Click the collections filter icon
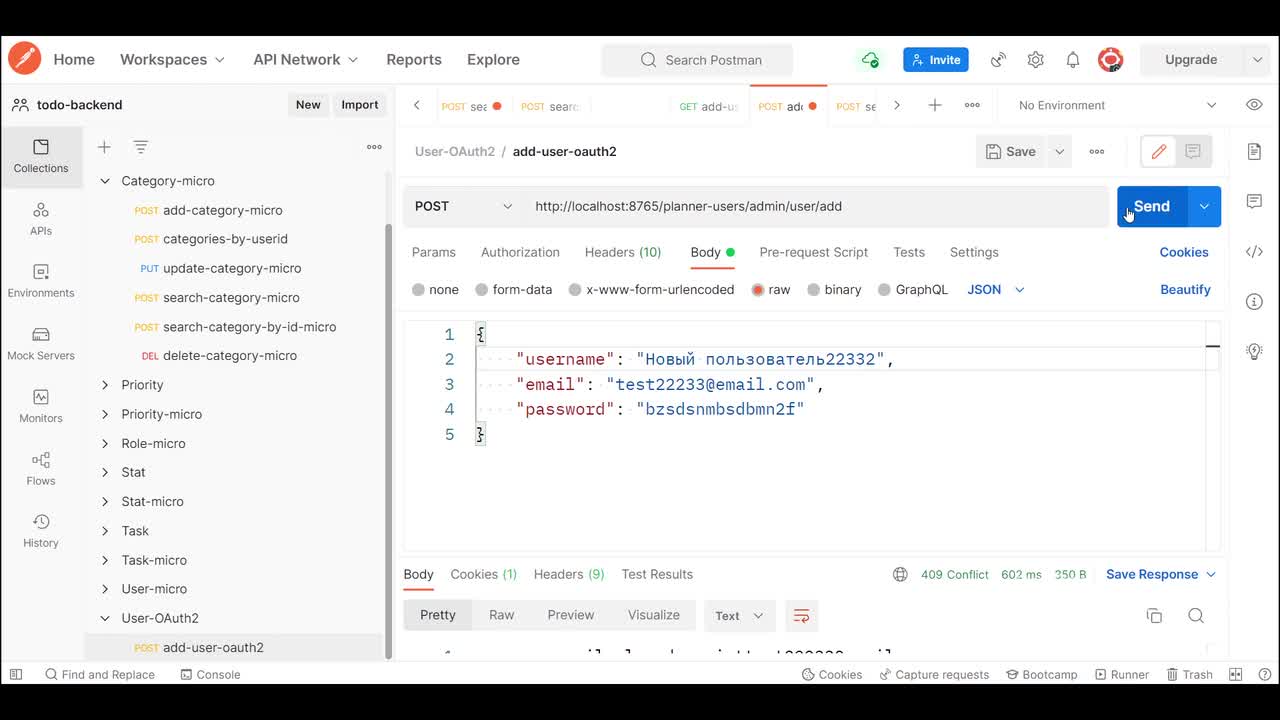This screenshot has height=720, width=1280. click(x=141, y=147)
